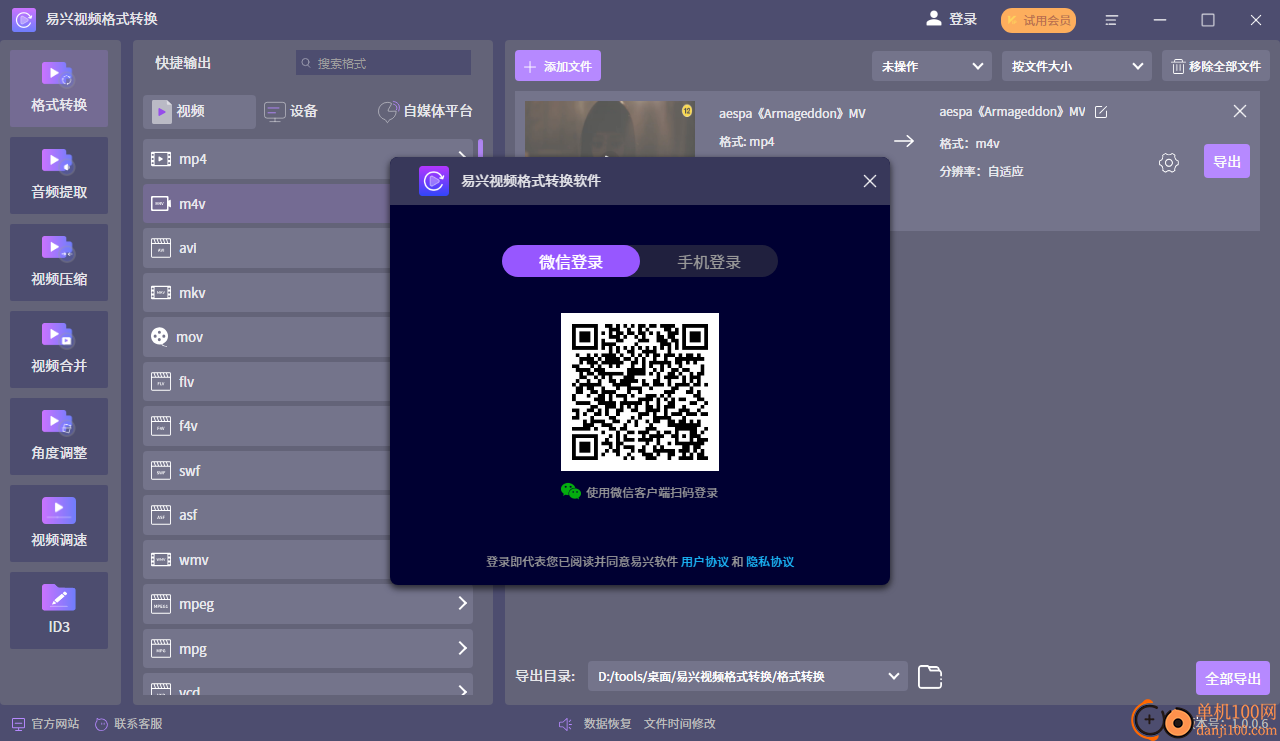Screen dimensions: 1280x741
Task: Open the 导出目录 path dropdown
Action: [x=748, y=677]
